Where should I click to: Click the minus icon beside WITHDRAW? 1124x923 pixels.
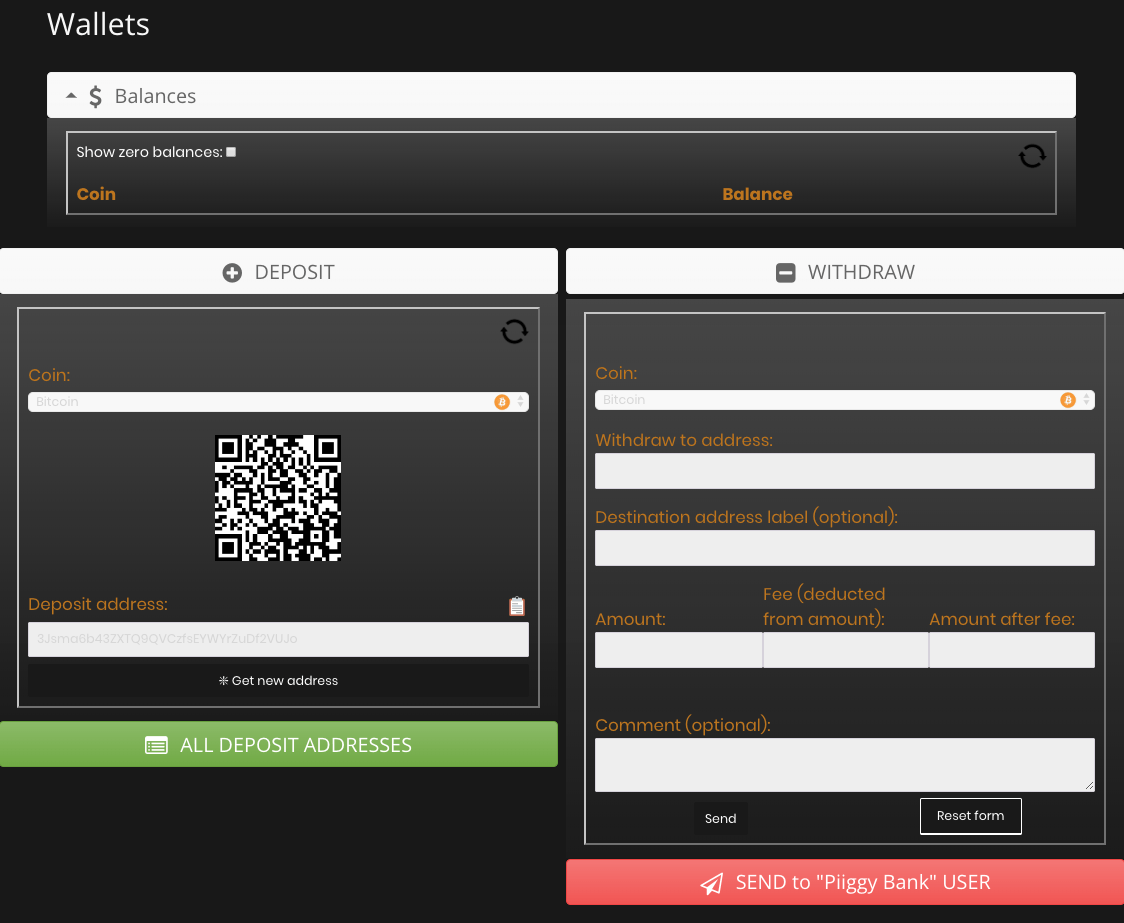click(x=786, y=272)
